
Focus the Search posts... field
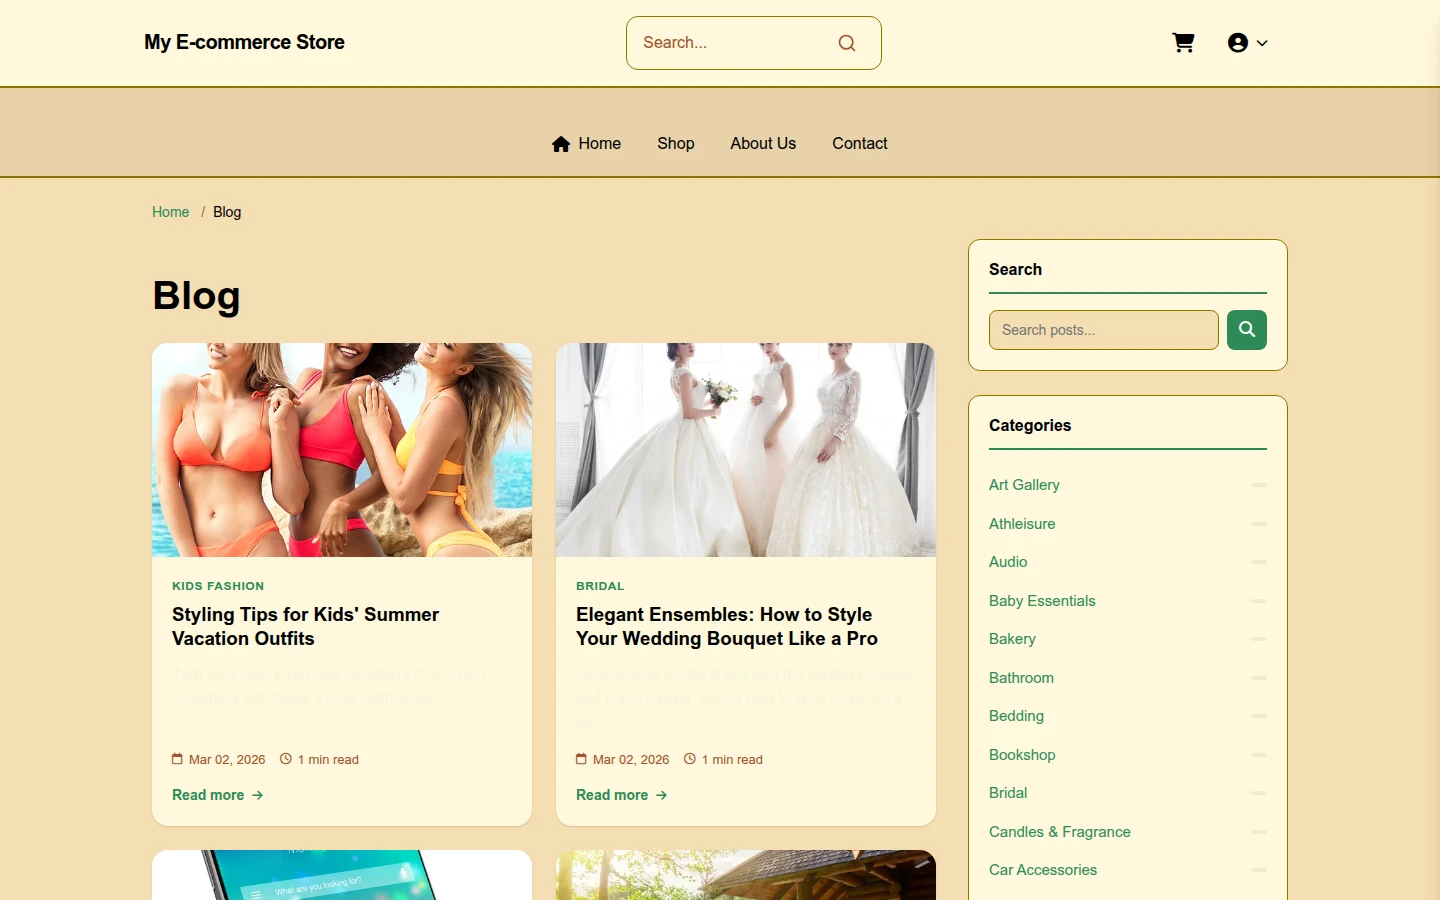point(1104,330)
